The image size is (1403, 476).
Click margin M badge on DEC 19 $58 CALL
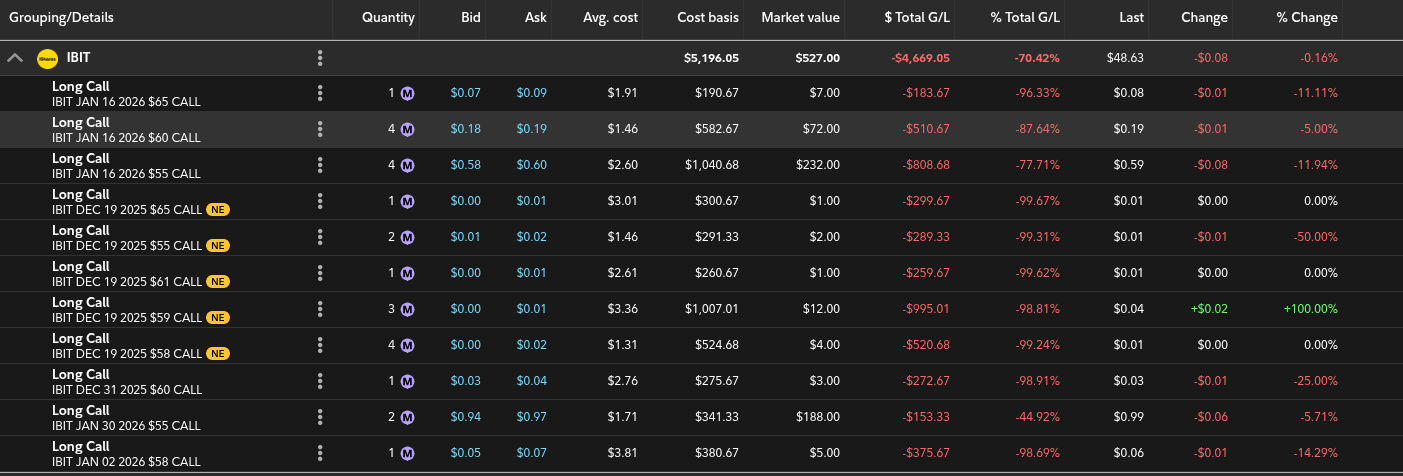[408, 345]
